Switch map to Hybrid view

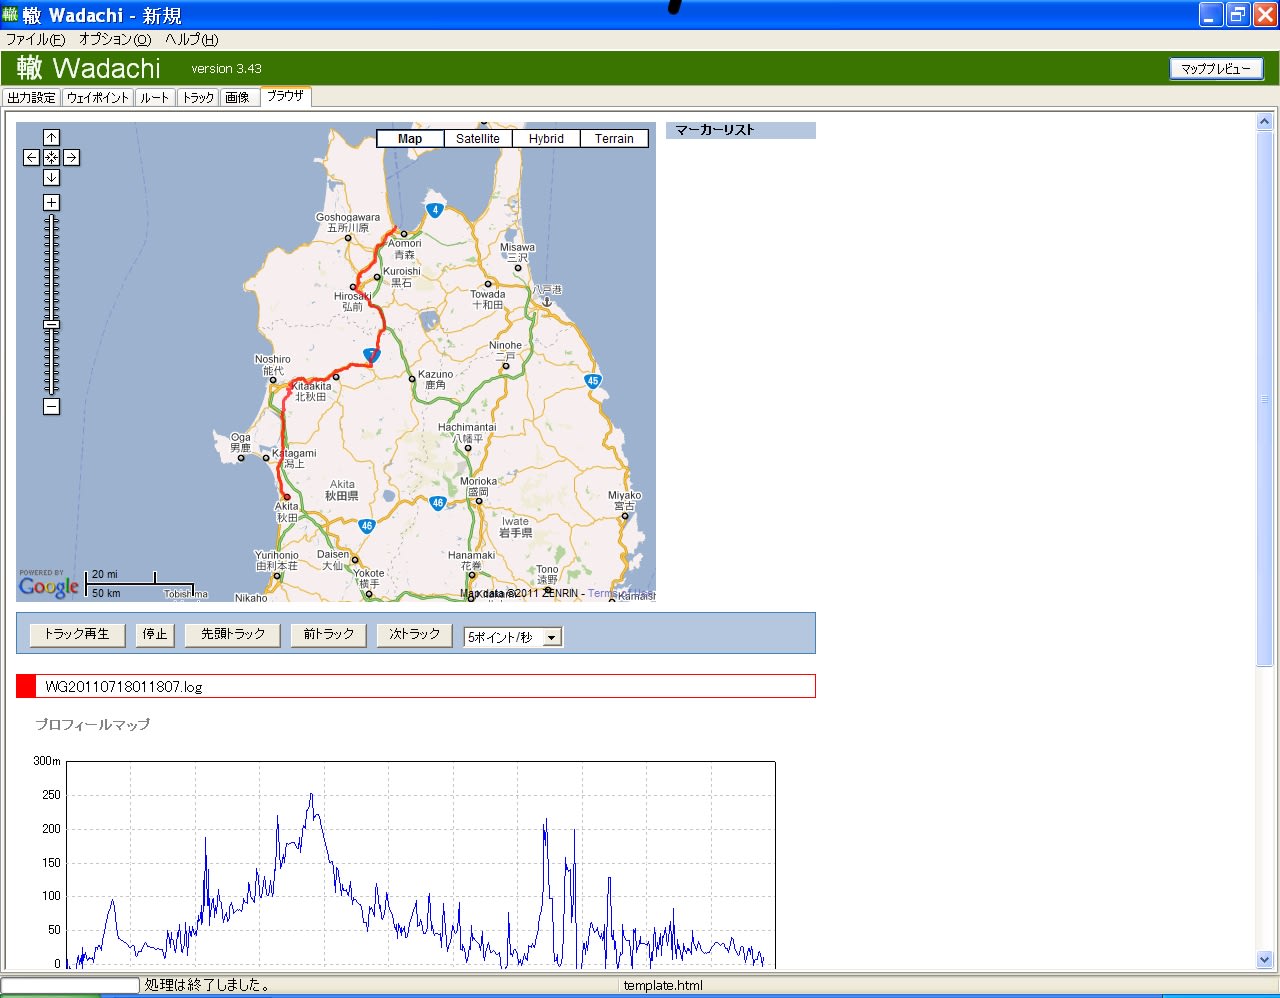(x=546, y=139)
